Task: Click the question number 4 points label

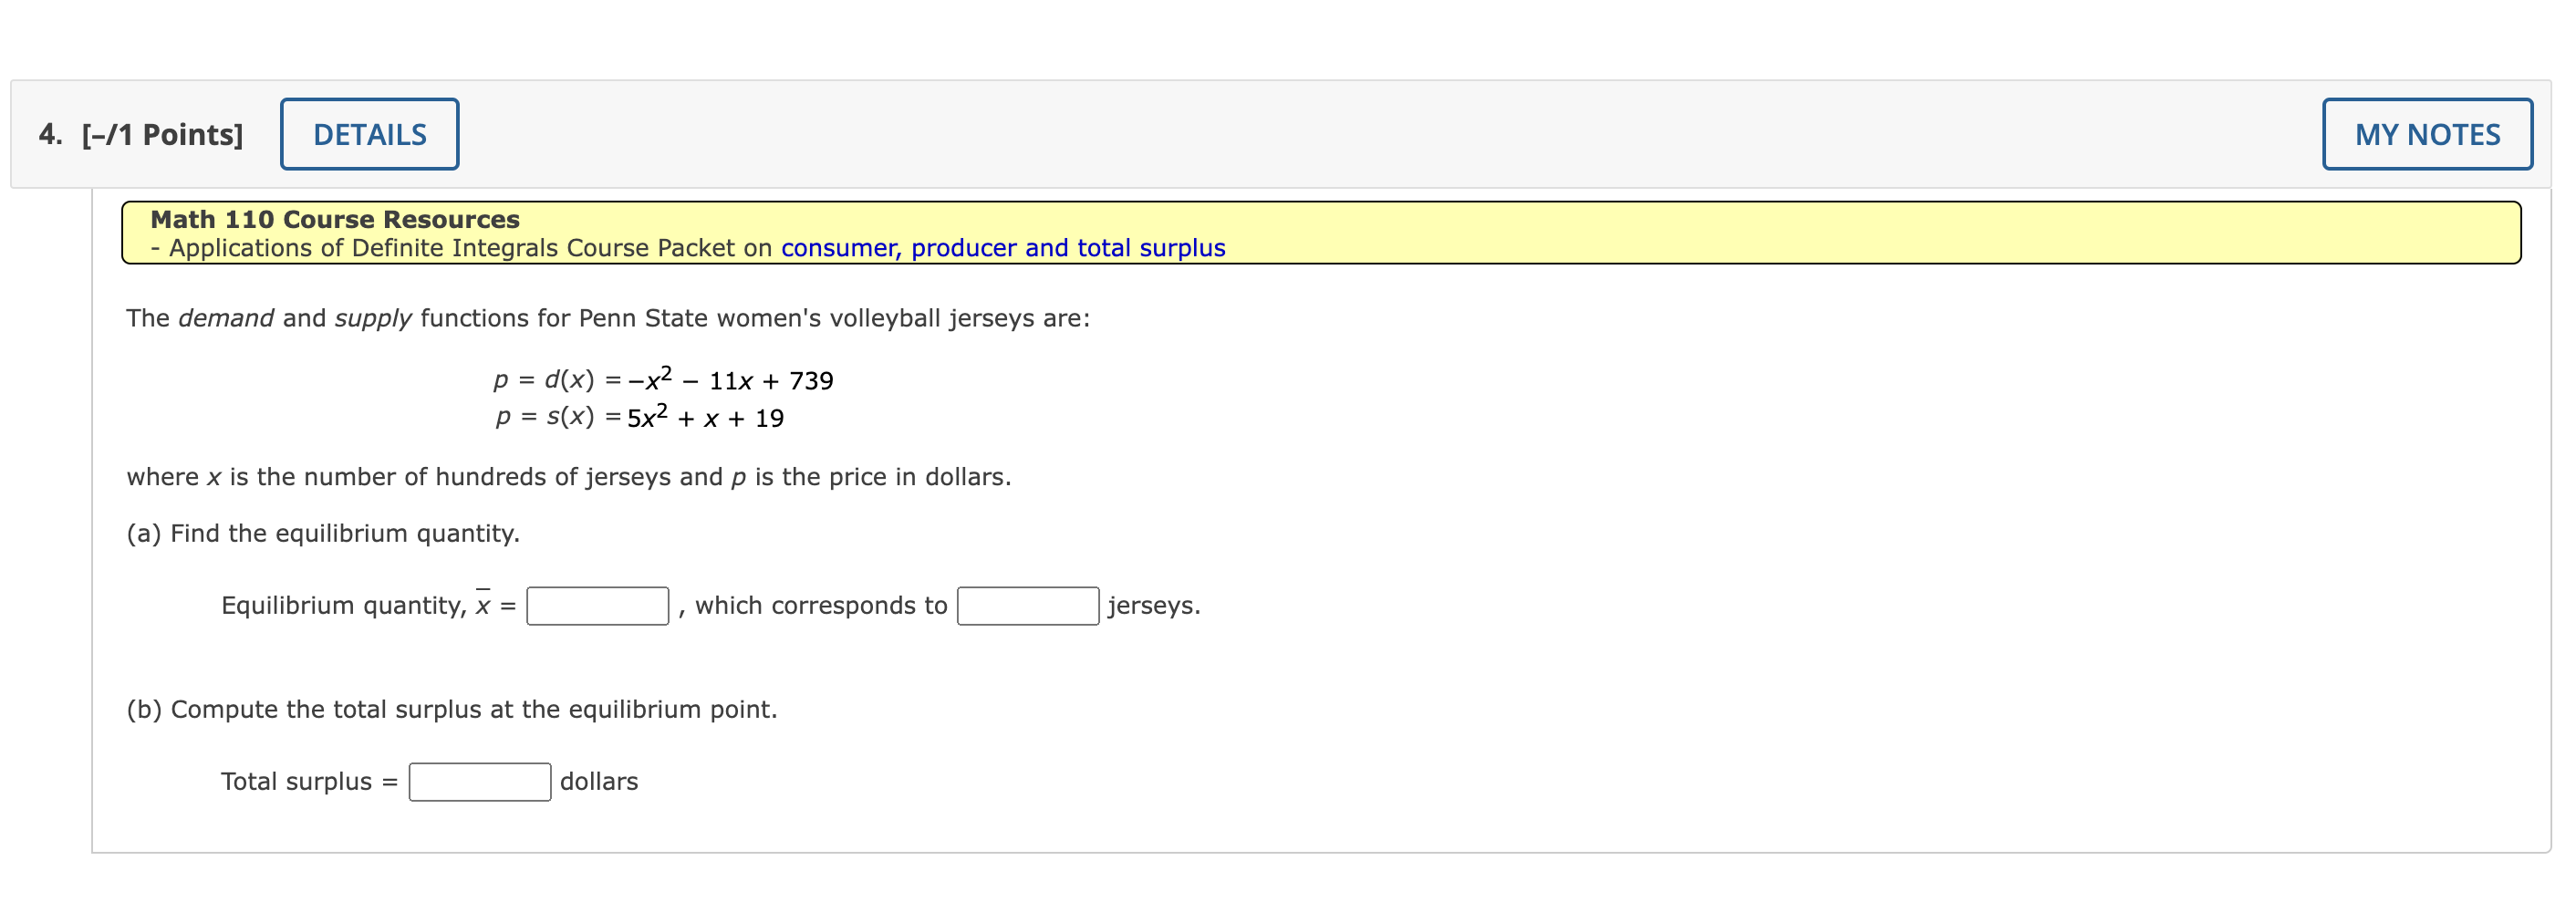Action: point(140,133)
